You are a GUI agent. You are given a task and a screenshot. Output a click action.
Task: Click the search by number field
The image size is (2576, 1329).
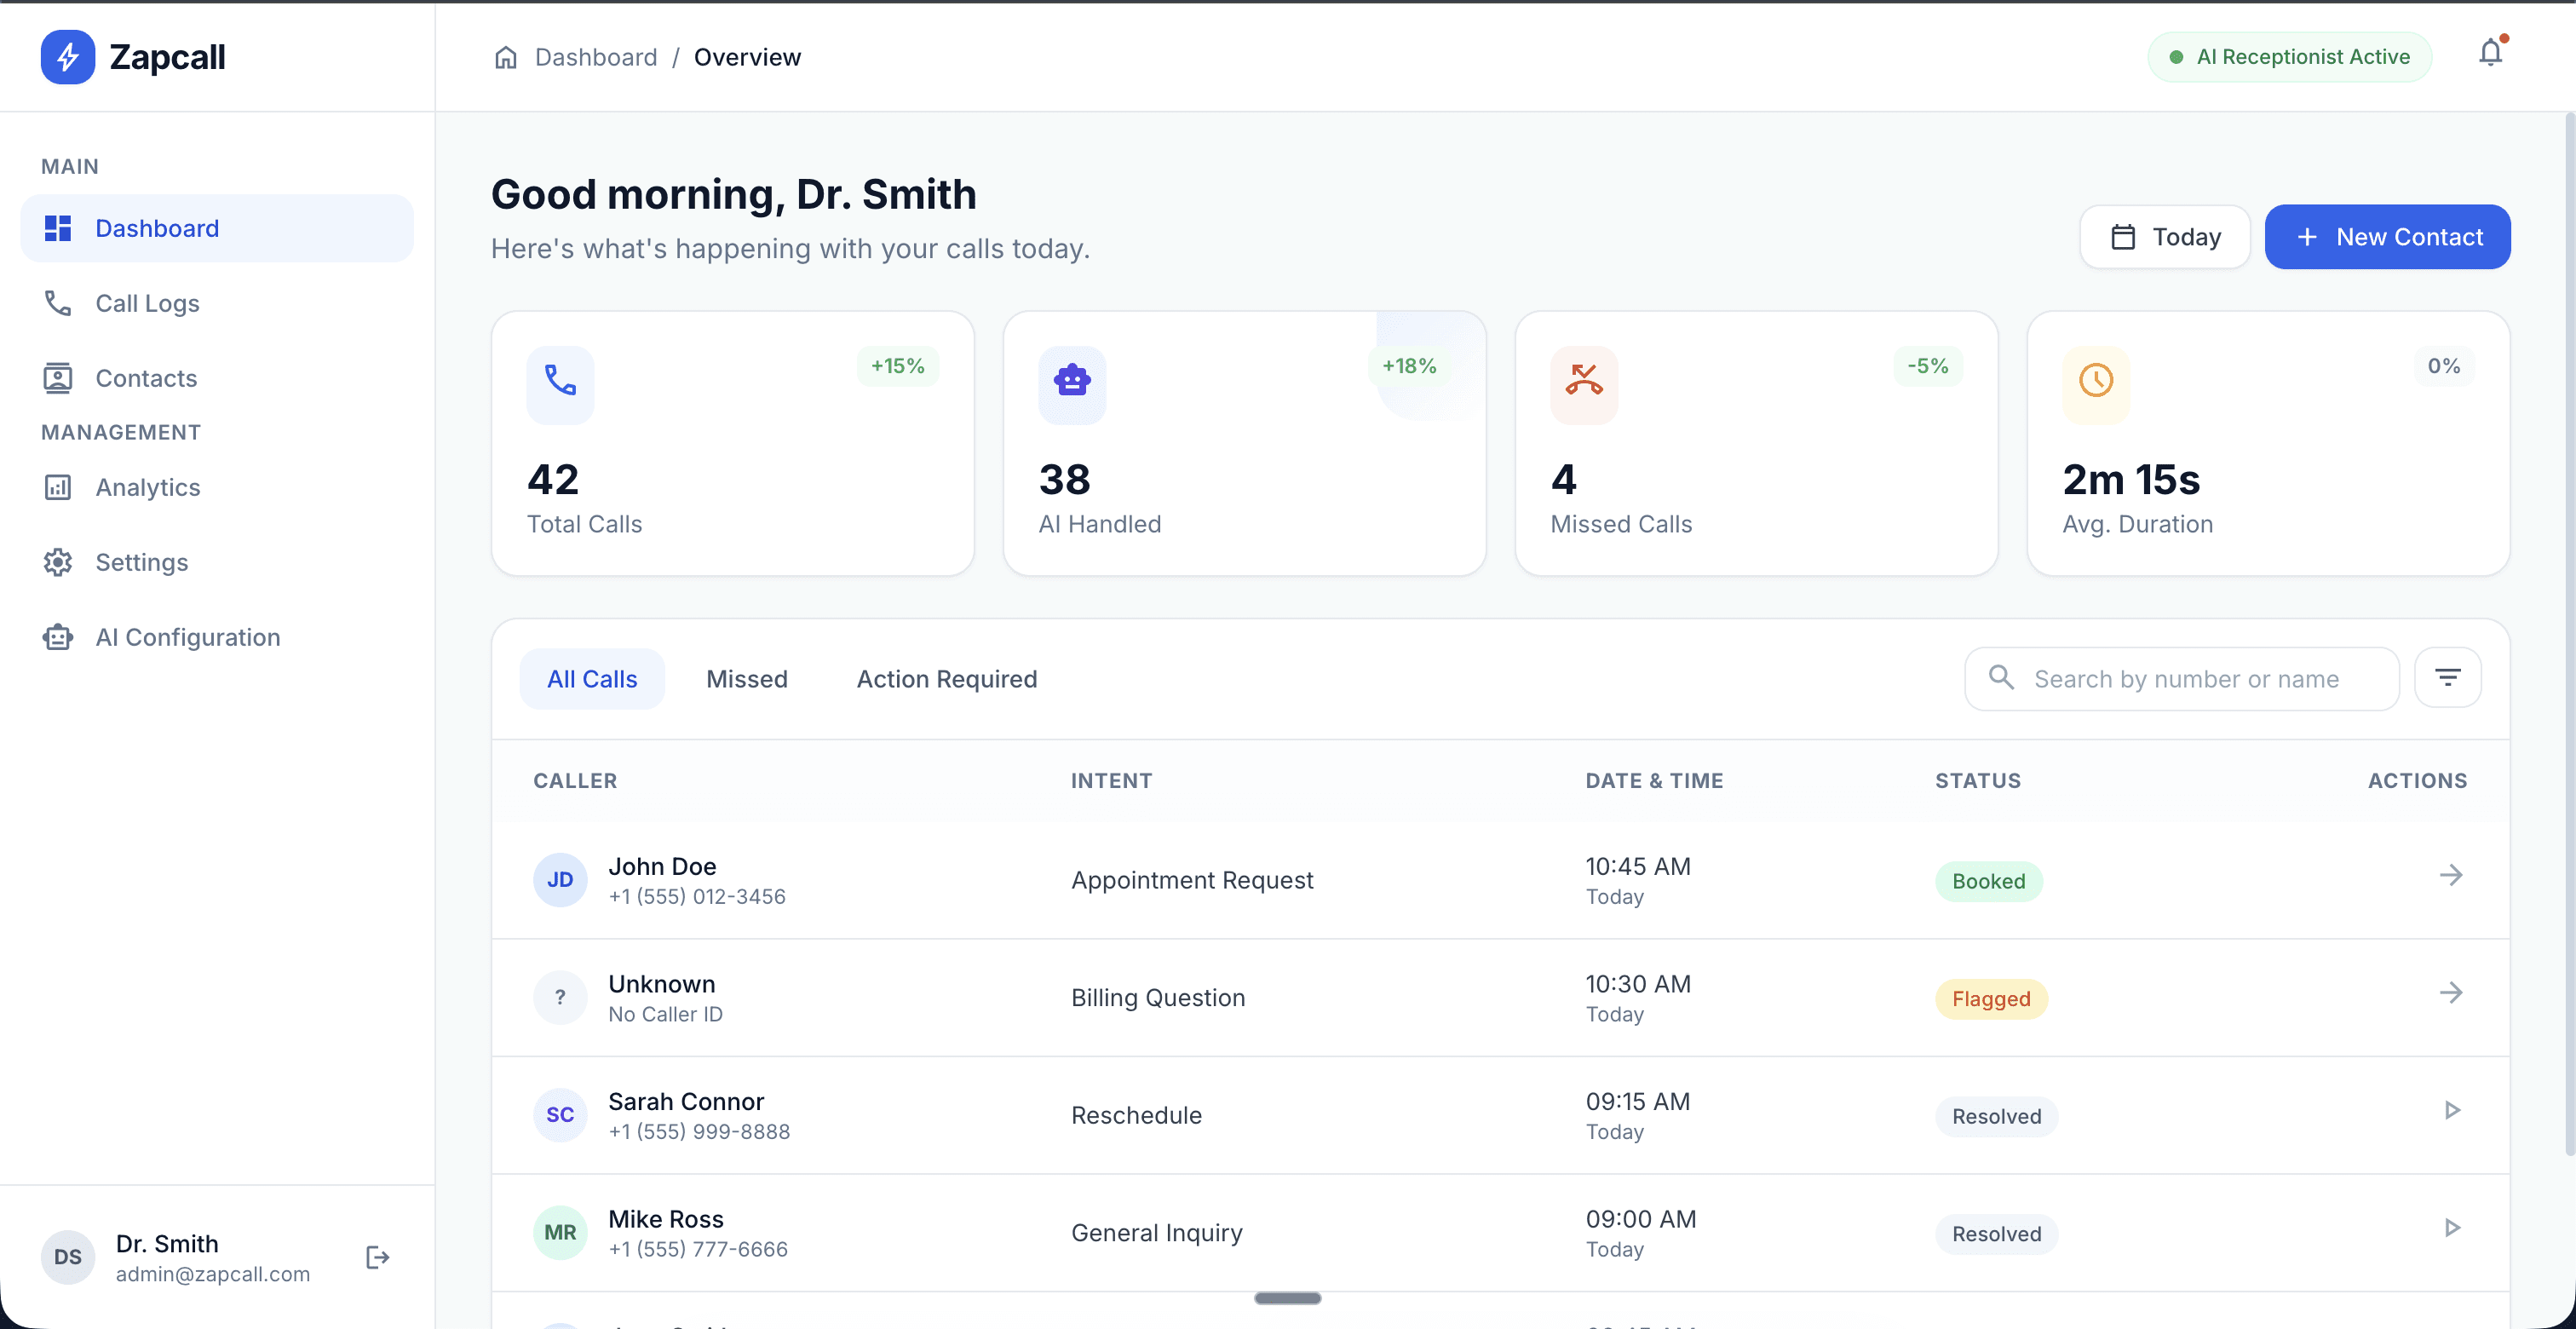[2185, 679]
